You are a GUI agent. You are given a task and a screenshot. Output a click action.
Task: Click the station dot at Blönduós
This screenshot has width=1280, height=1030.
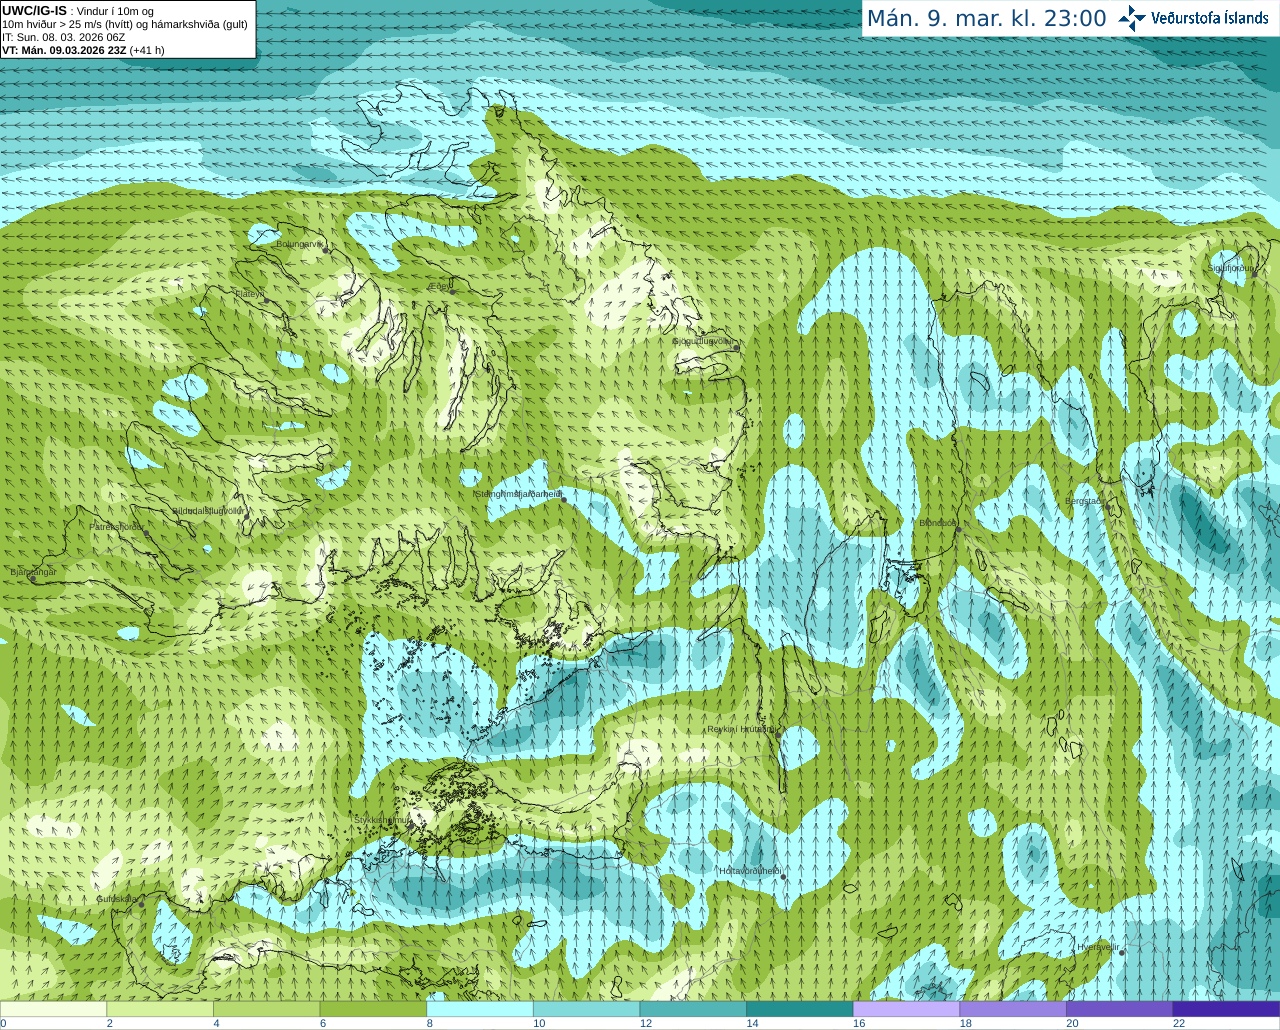click(x=958, y=529)
